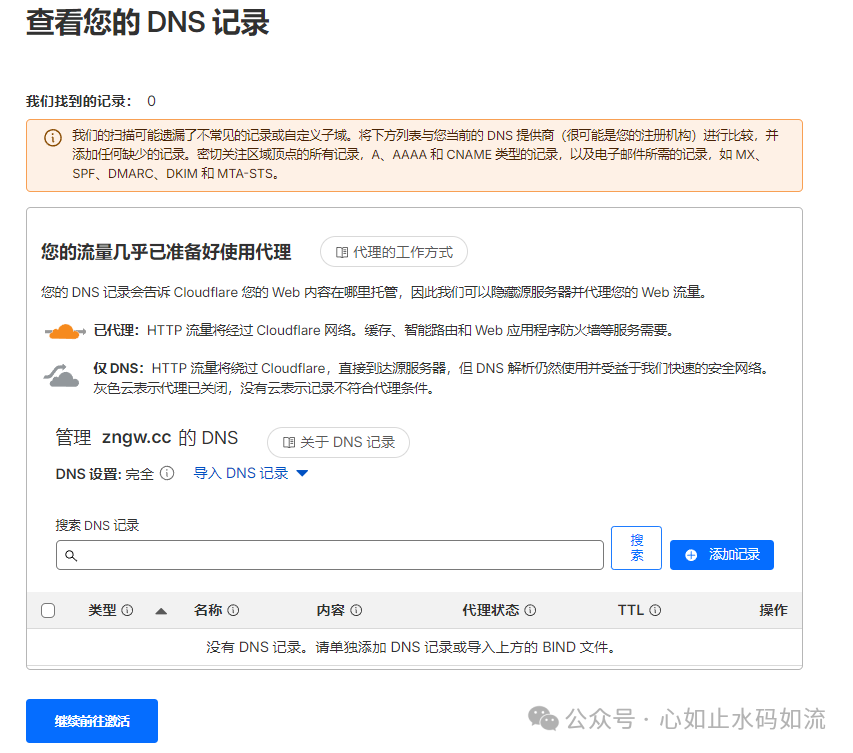
Task: Click the info icon beside 代理状态 column
Action: tap(530, 610)
